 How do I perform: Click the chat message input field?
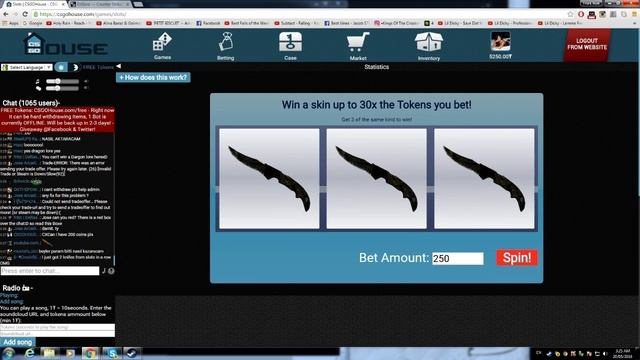tap(50, 271)
